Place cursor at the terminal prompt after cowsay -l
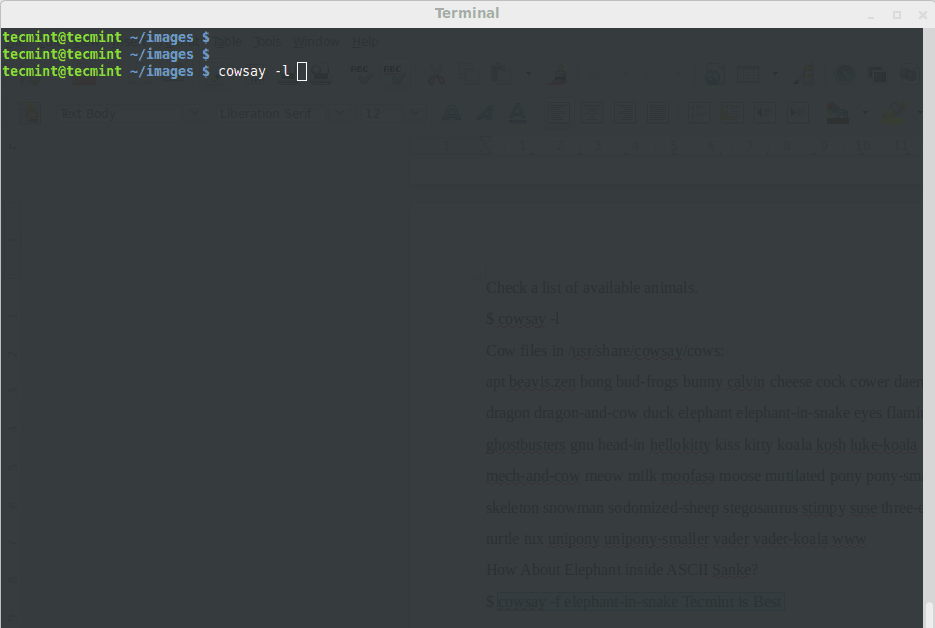 [x=300, y=71]
